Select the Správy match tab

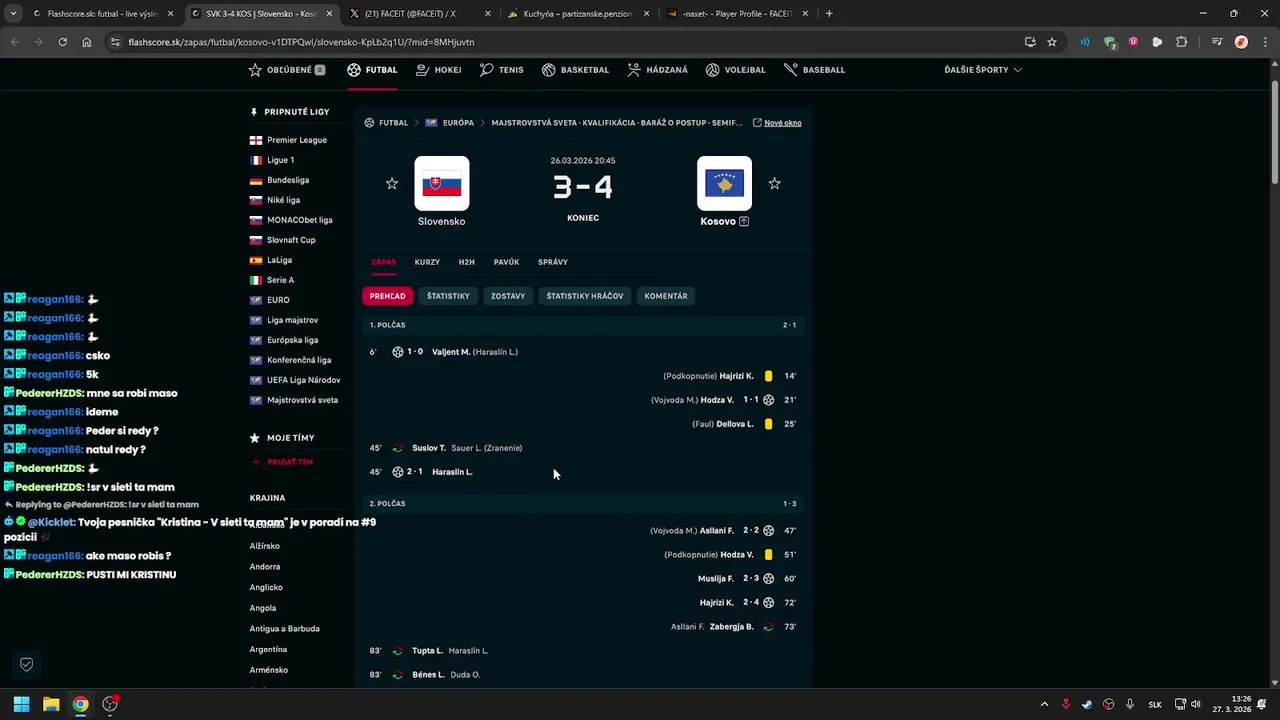553,262
